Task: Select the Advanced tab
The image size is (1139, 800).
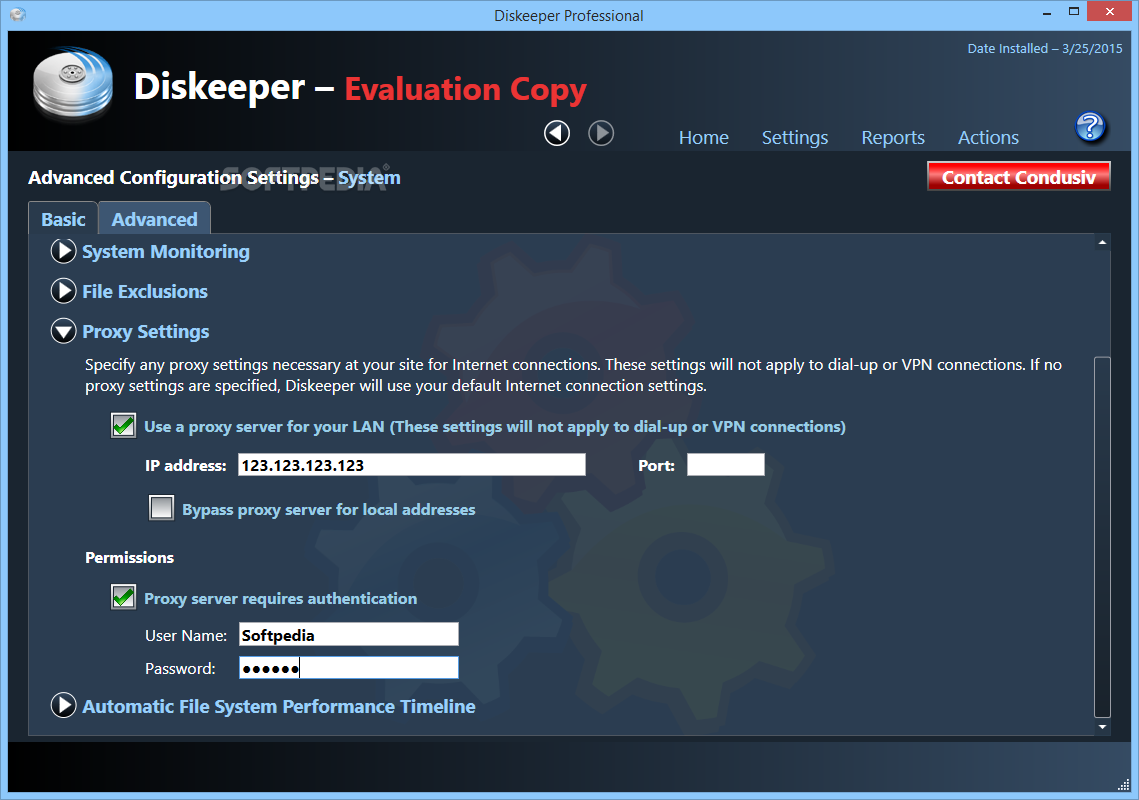Action: tap(154, 219)
